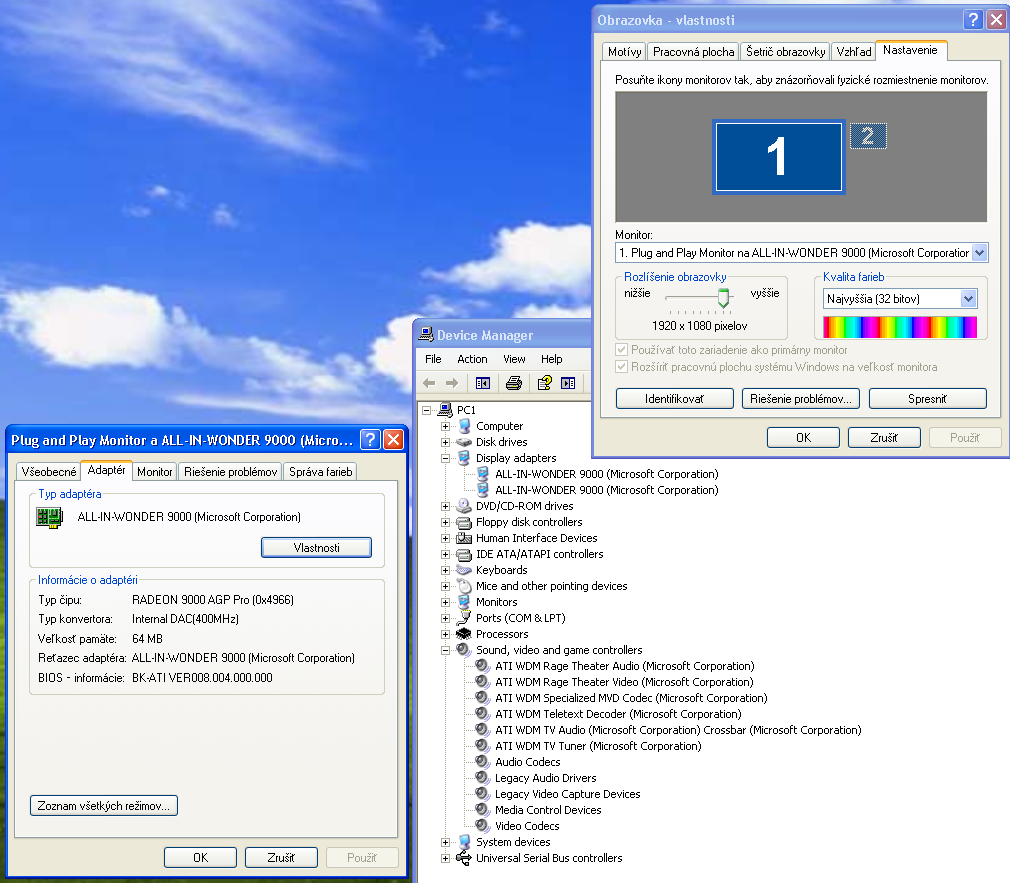Switch to the Šetrič obrazovky tab
This screenshot has width=1010, height=883.
pos(785,52)
